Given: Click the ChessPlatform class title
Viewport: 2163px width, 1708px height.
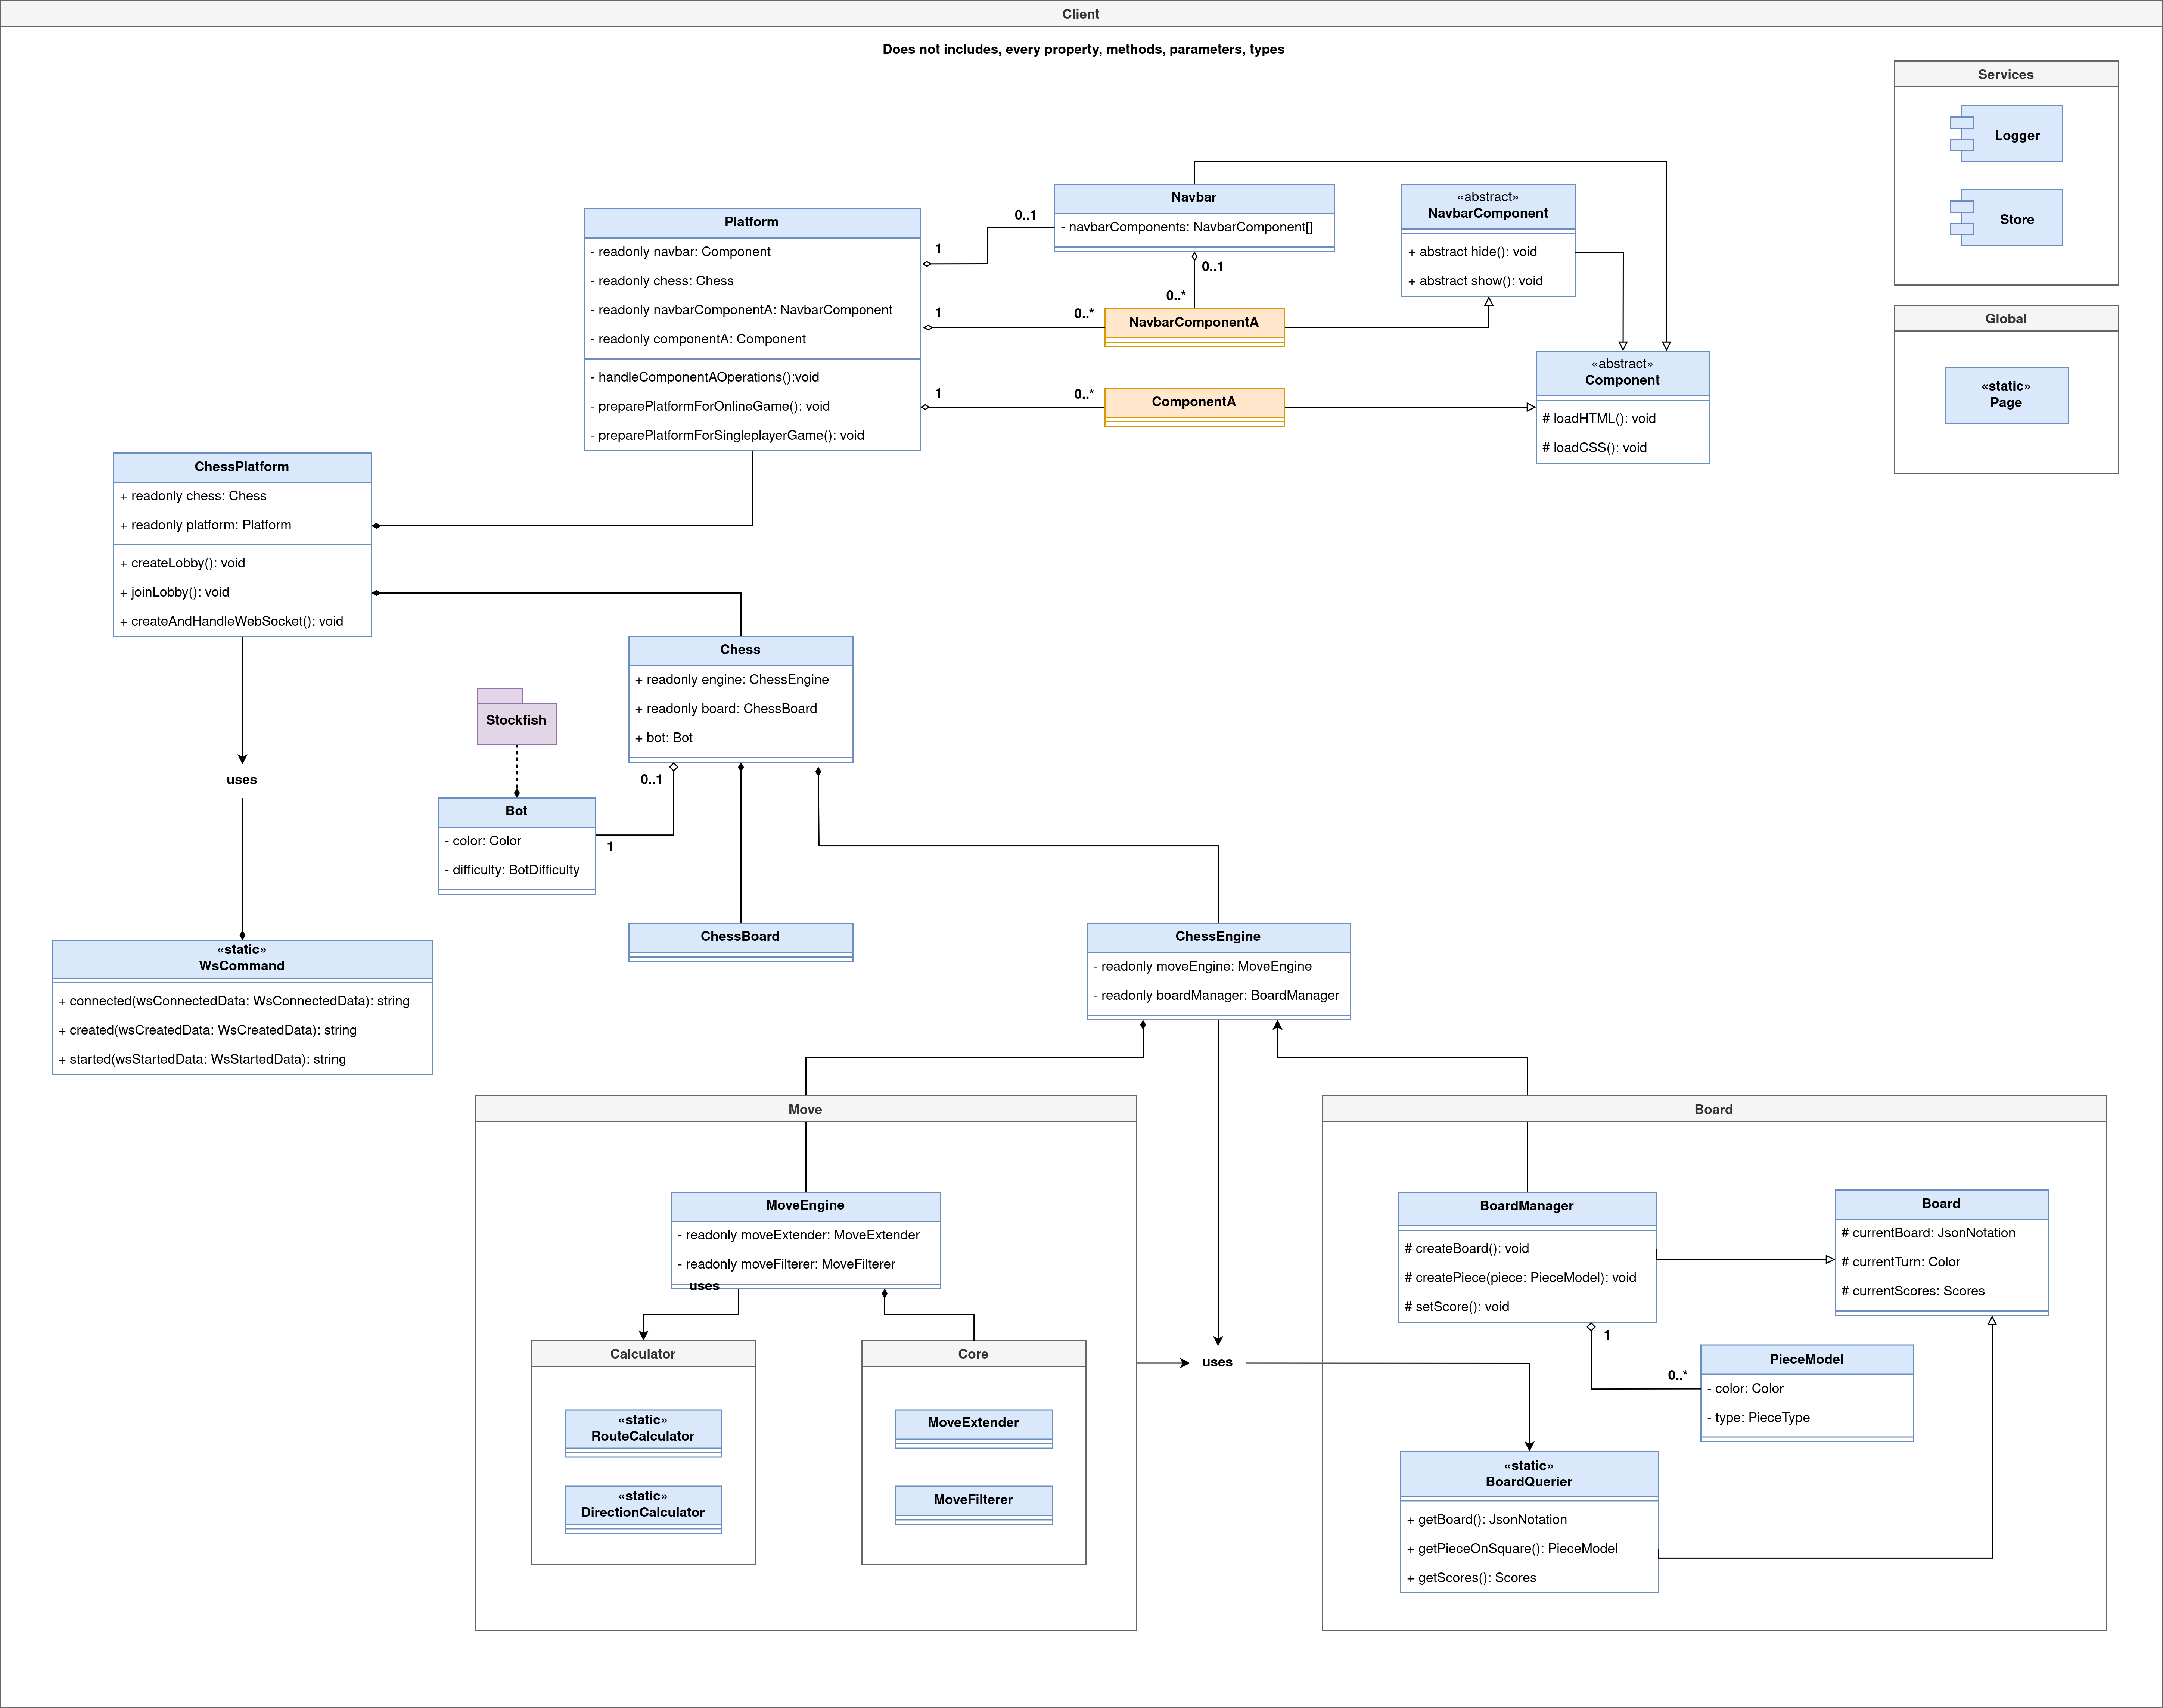Looking at the screenshot, I should [x=242, y=467].
